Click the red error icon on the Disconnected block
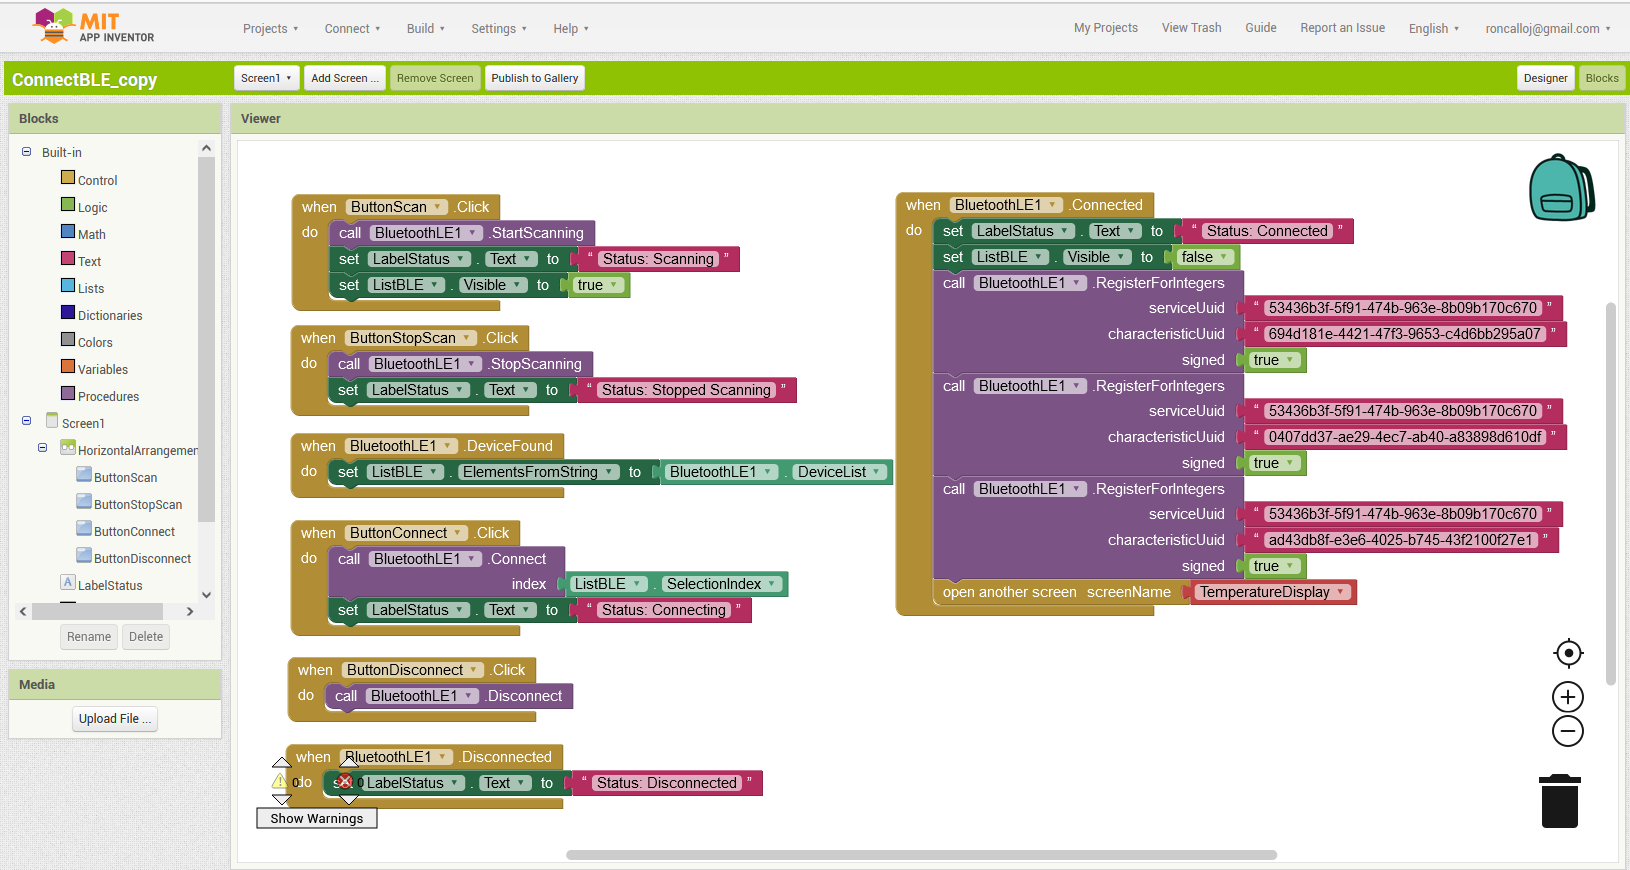 click(344, 782)
